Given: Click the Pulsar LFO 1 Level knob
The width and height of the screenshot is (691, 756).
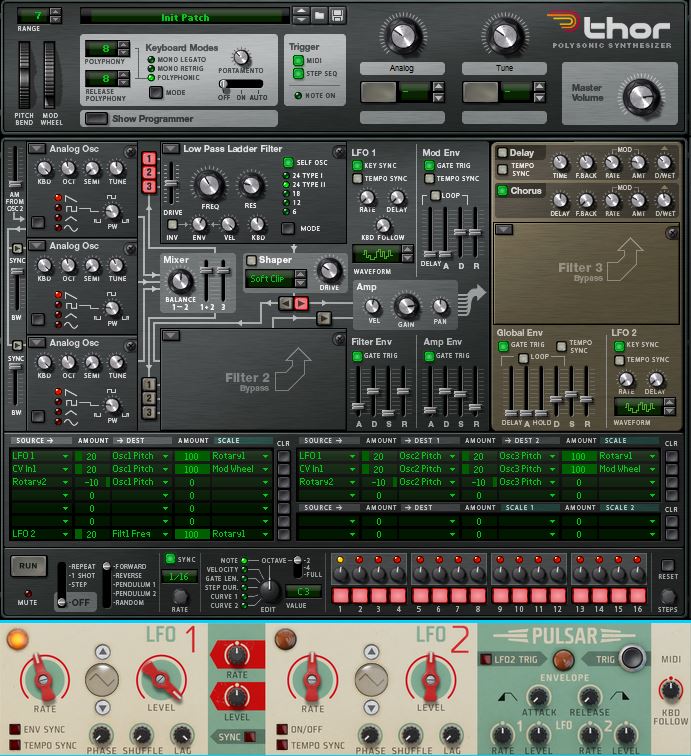Looking at the screenshot, I should coord(161,679).
